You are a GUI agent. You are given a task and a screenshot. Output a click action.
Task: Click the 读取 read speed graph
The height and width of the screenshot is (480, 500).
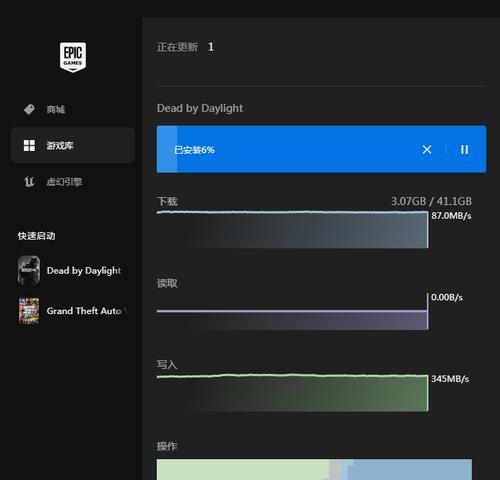coord(293,312)
